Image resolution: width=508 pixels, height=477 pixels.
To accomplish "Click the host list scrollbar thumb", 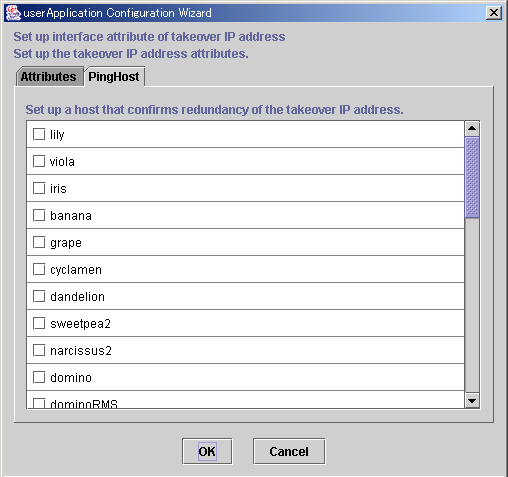I will [x=472, y=177].
